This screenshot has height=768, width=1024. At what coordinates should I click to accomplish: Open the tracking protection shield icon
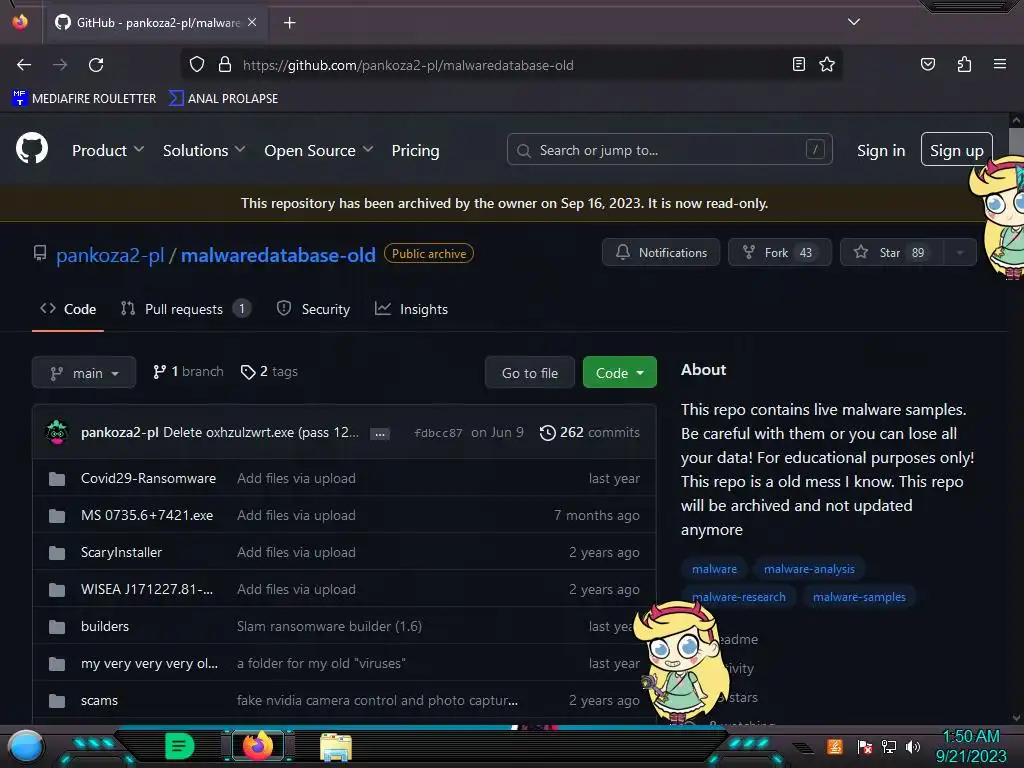click(x=197, y=65)
